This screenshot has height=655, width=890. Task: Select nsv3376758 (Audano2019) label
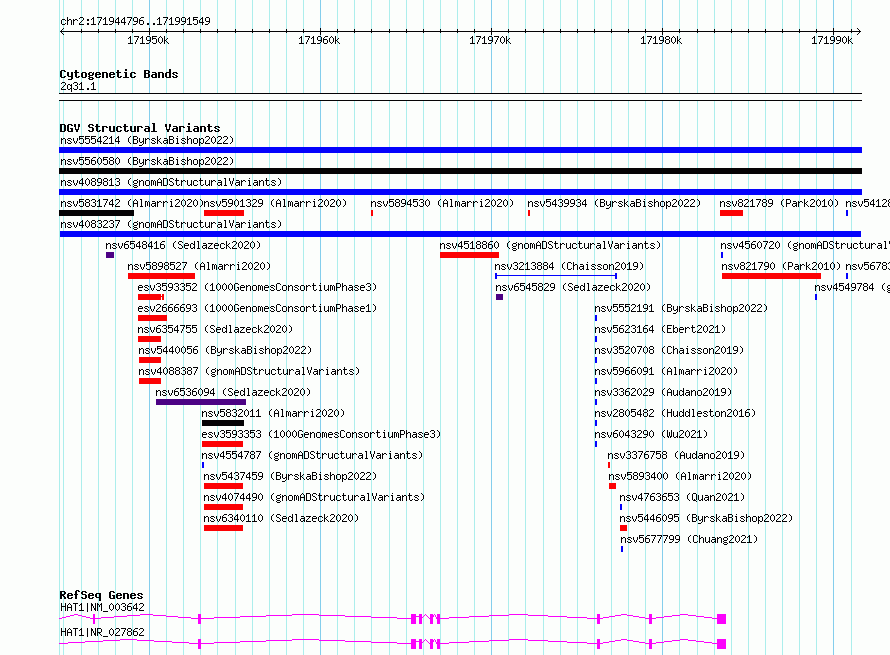676,455
